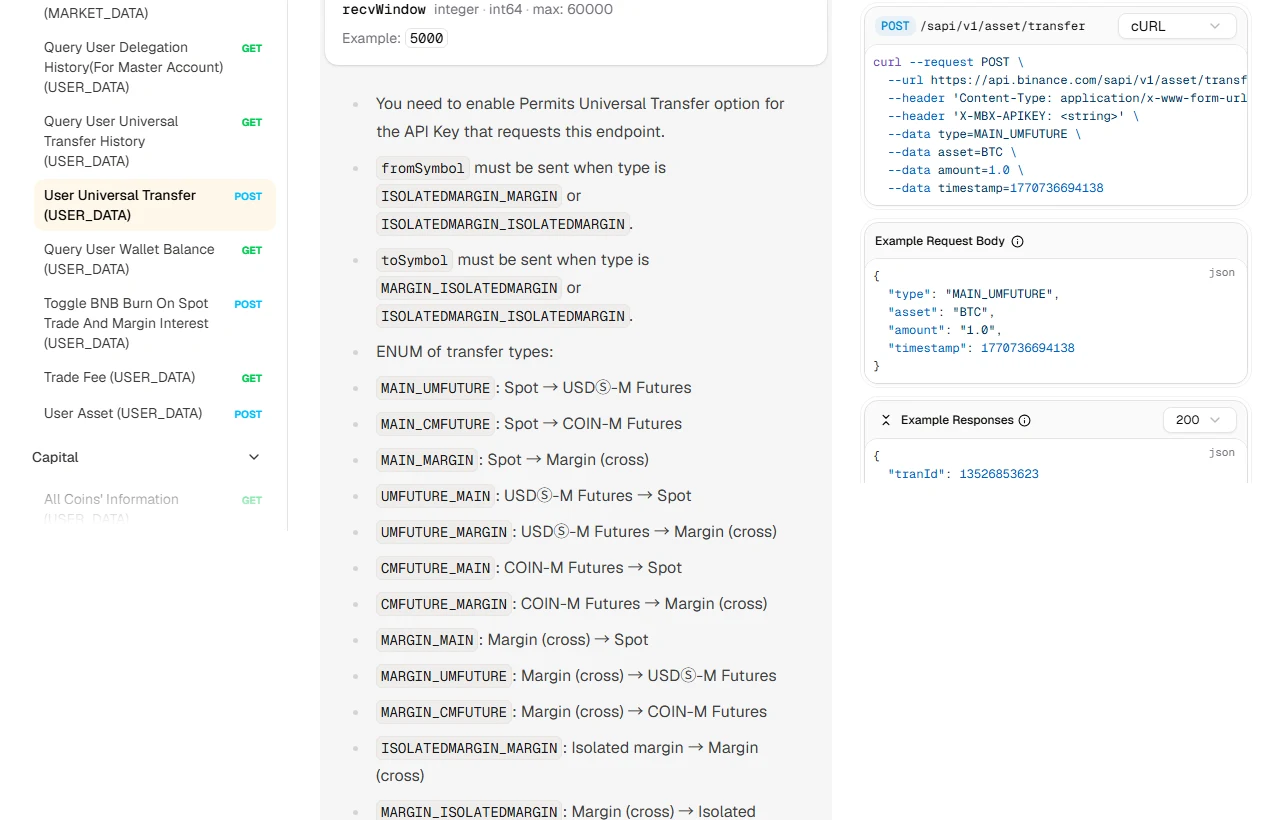This screenshot has height=820, width=1280.
Task: Click the --data asset=BTC line in cURL
Action: (952, 152)
